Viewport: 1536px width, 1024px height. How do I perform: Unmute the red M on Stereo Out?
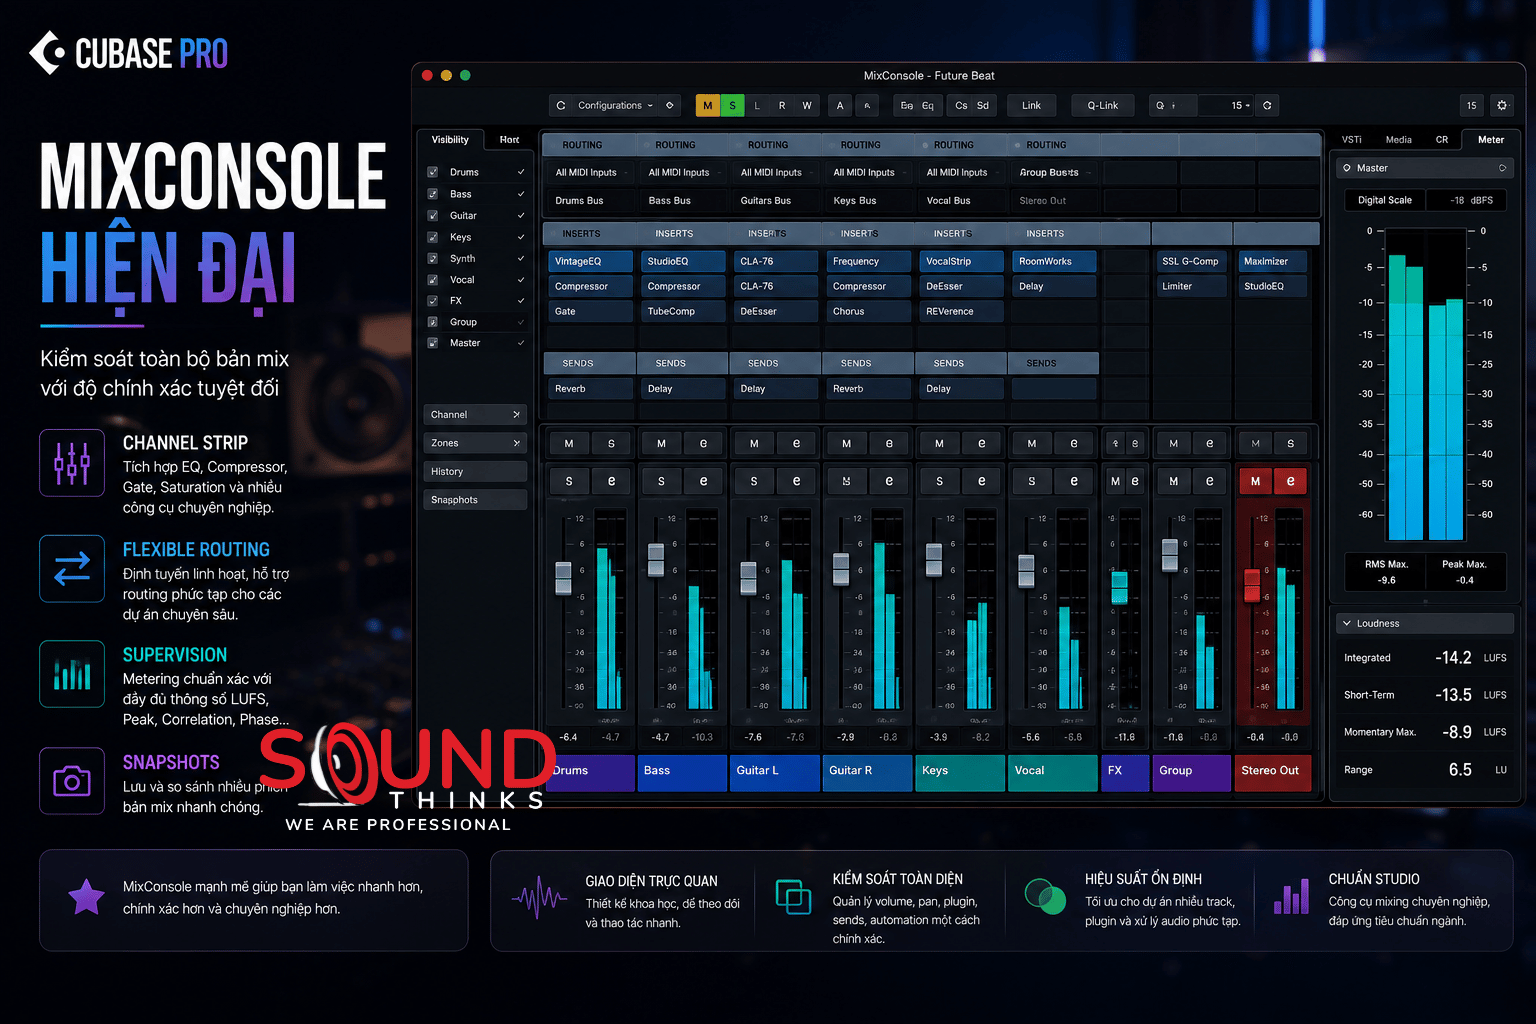point(1256,481)
